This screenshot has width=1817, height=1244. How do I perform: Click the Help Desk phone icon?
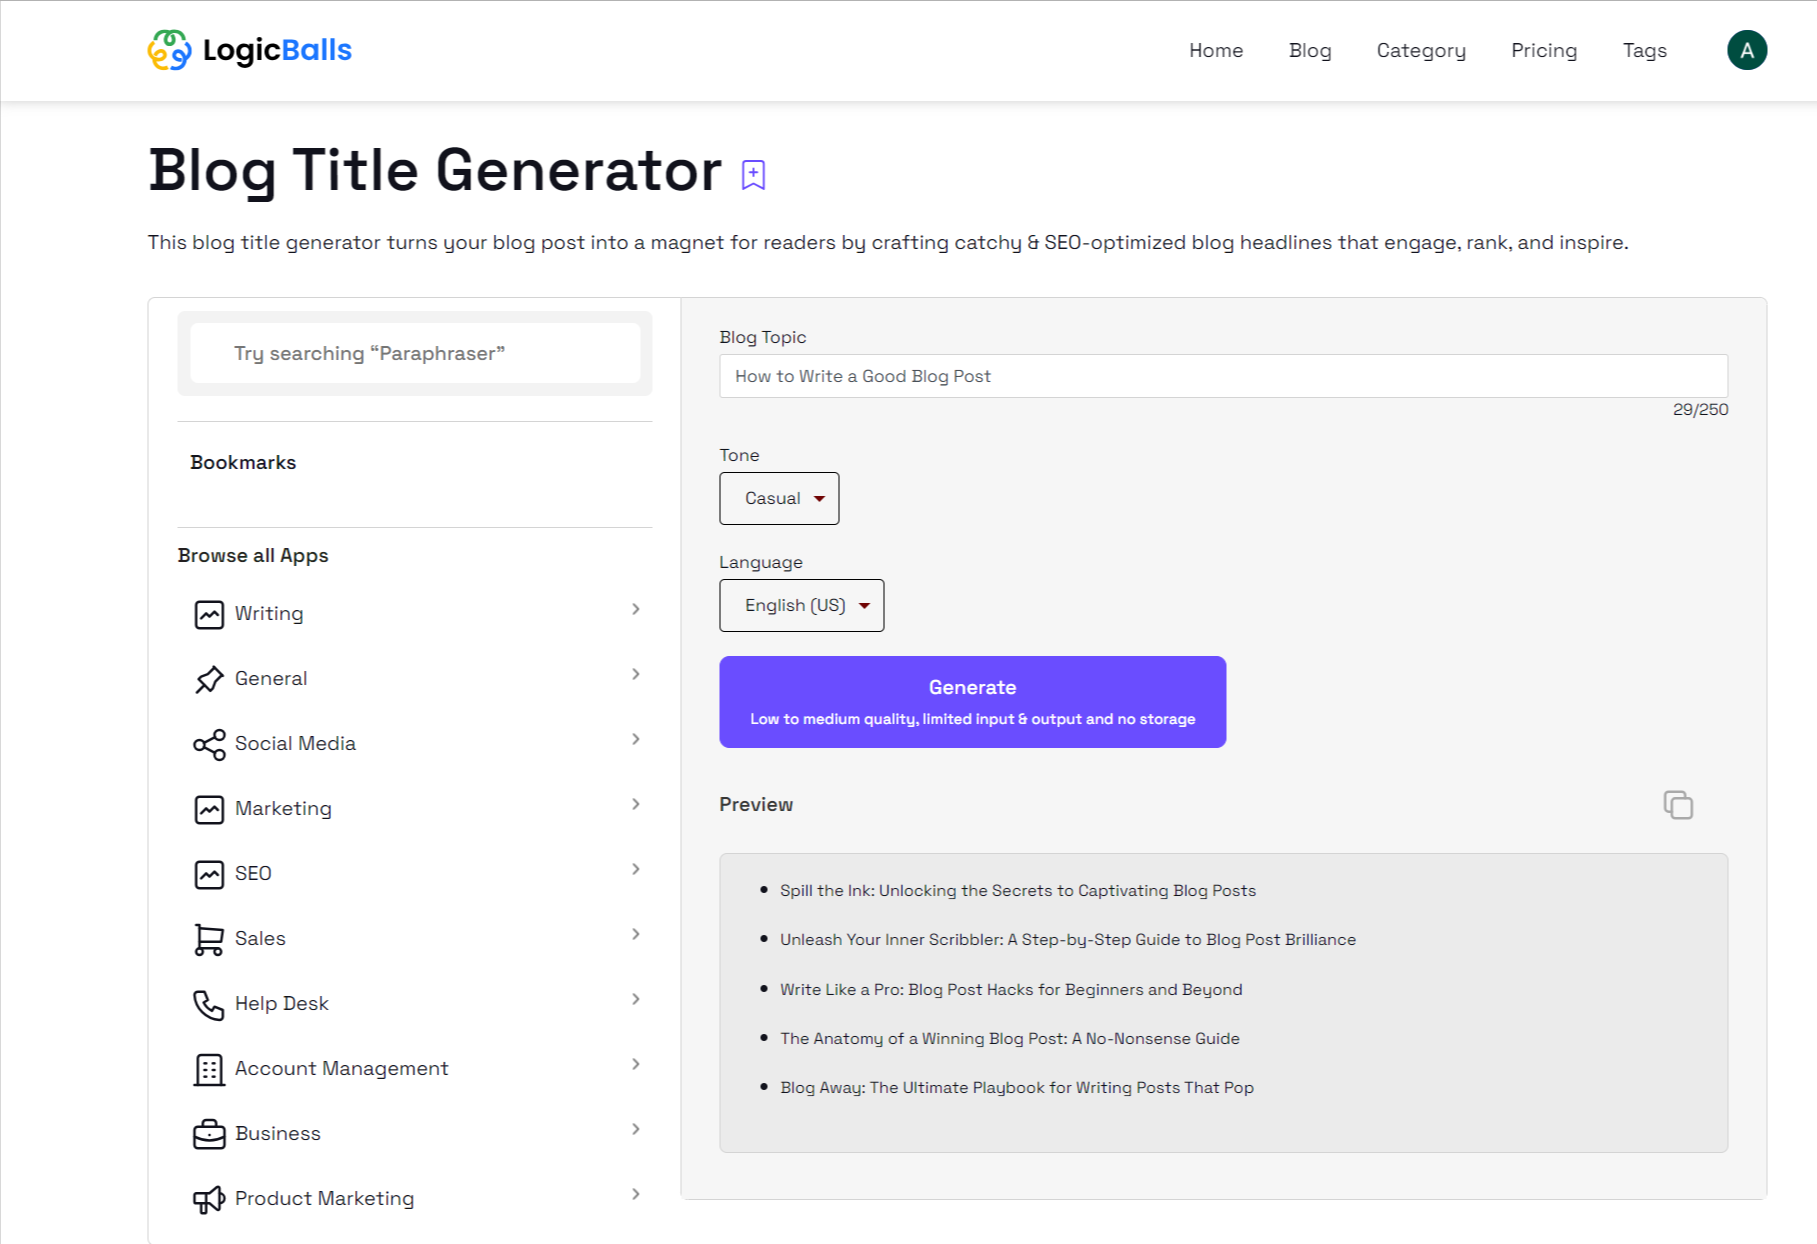209,1004
